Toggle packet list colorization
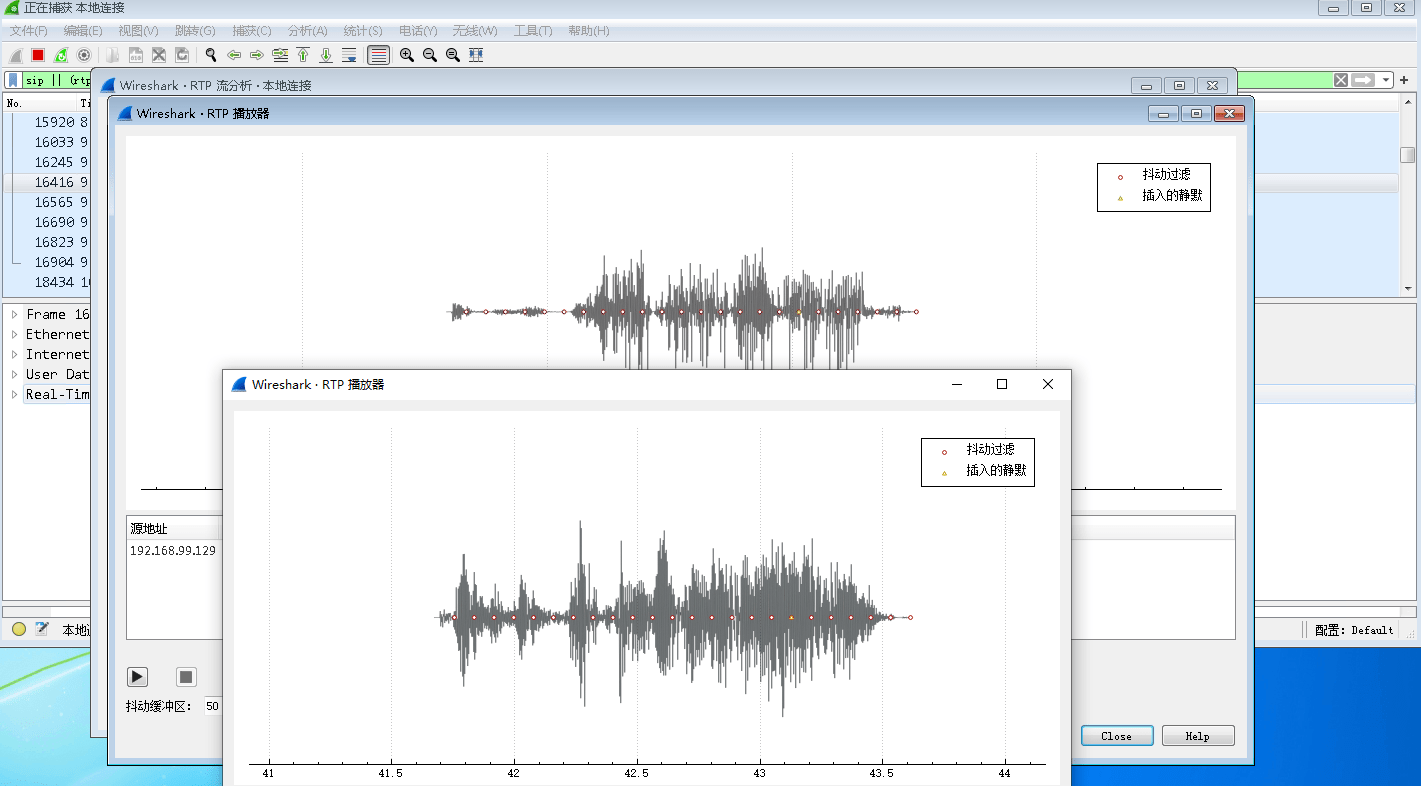Image resolution: width=1421 pixels, height=786 pixels. click(378, 55)
